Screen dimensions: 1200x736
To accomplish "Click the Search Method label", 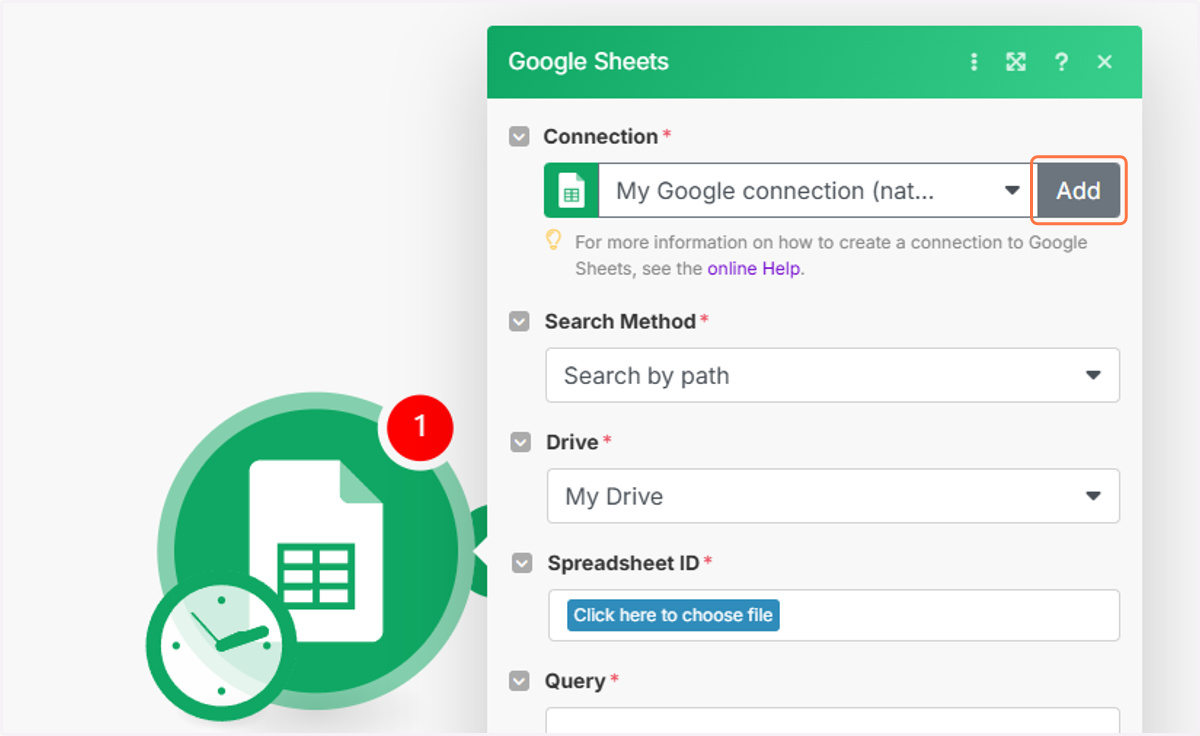I will (x=620, y=322).
